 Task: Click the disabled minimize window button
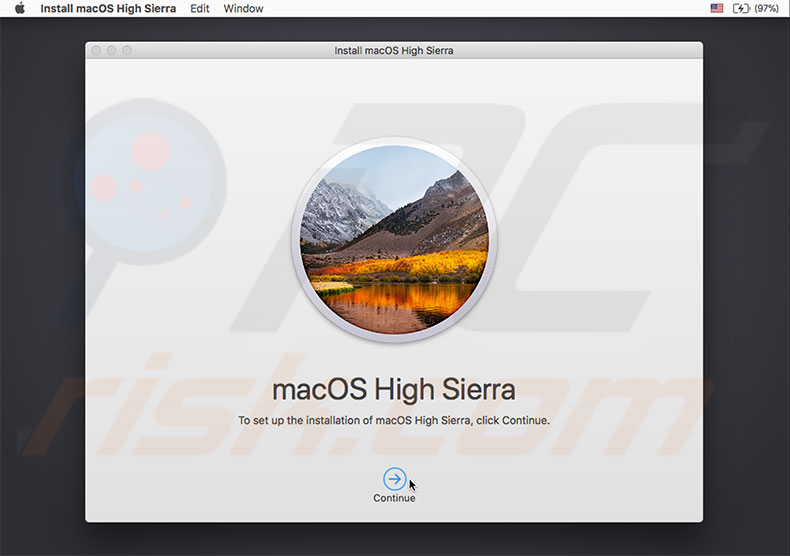112,50
